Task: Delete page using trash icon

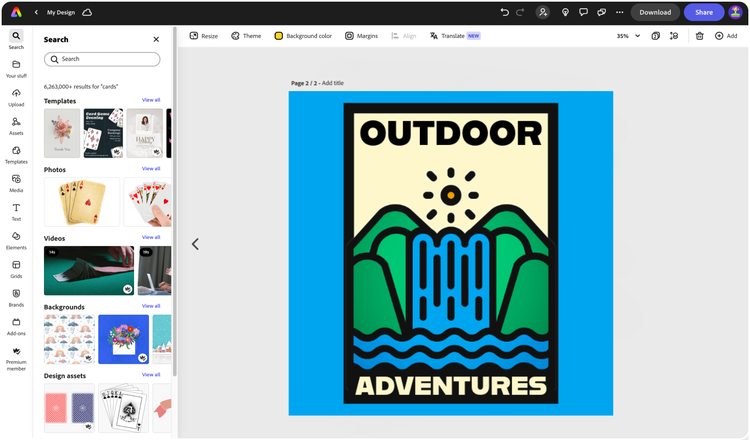Action: [x=700, y=36]
